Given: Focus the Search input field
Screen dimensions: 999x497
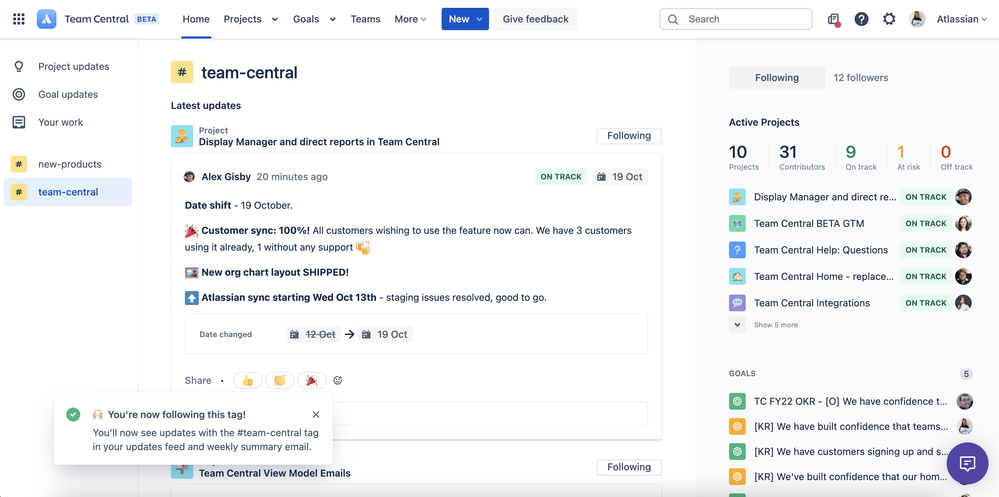Looking at the screenshot, I should pos(736,19).
